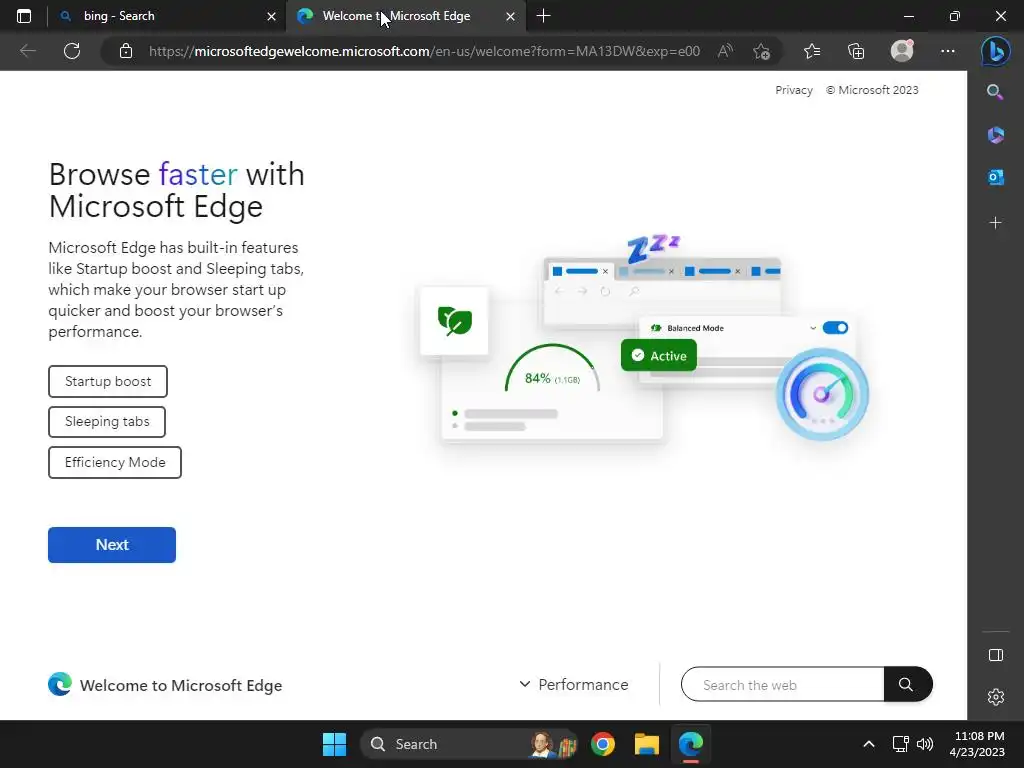Close the bing - Search tab

[x=272, y=16]
